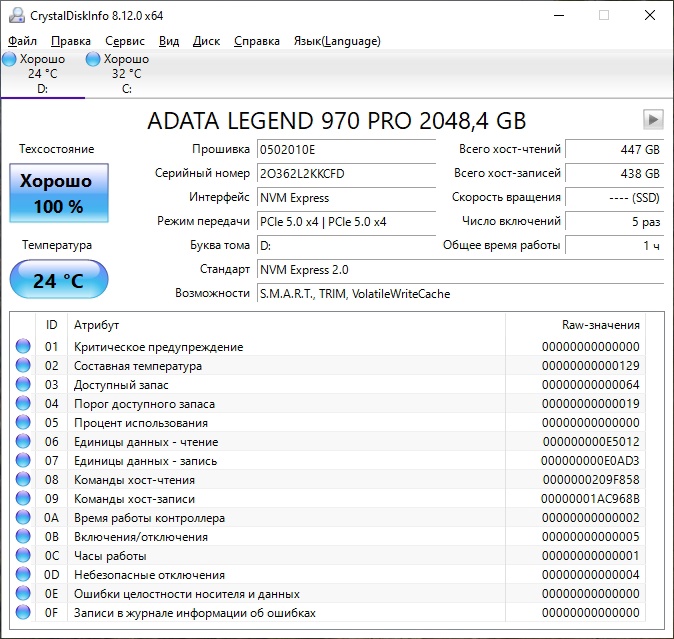Click the interface field NVM Express

point(346,198)
